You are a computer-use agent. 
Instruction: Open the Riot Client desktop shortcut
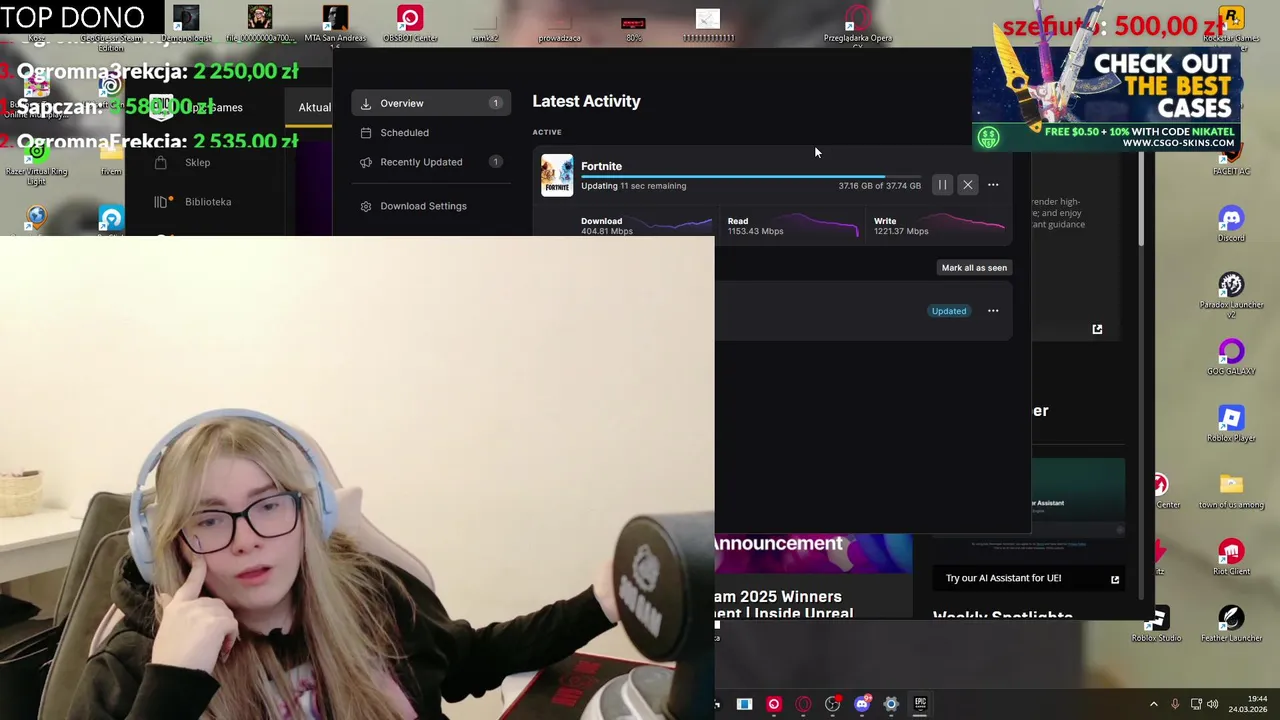1231,557
